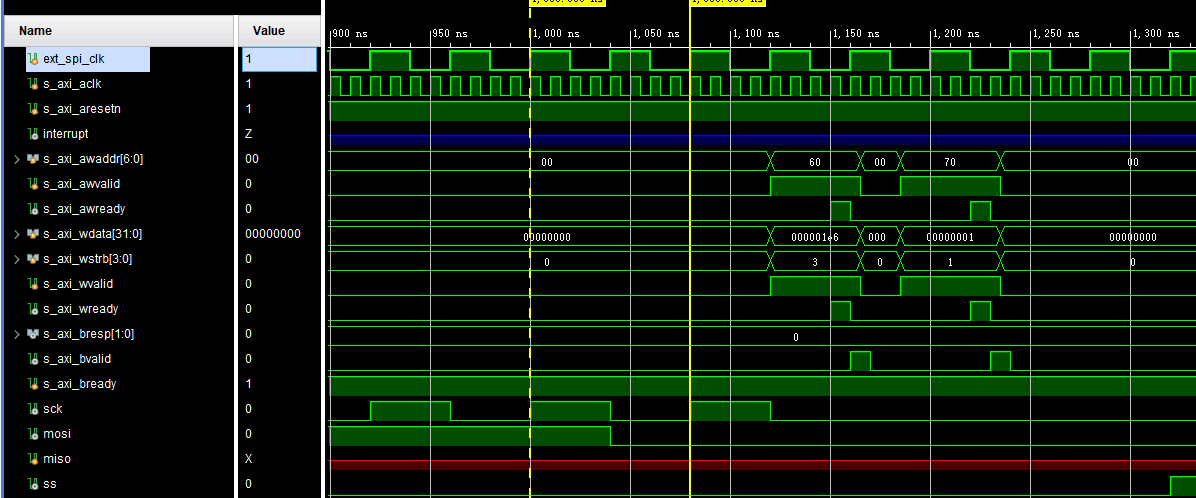Expand the s_axi_bresp[1:0] bus
1196x498 pixels.
[17, 334]
